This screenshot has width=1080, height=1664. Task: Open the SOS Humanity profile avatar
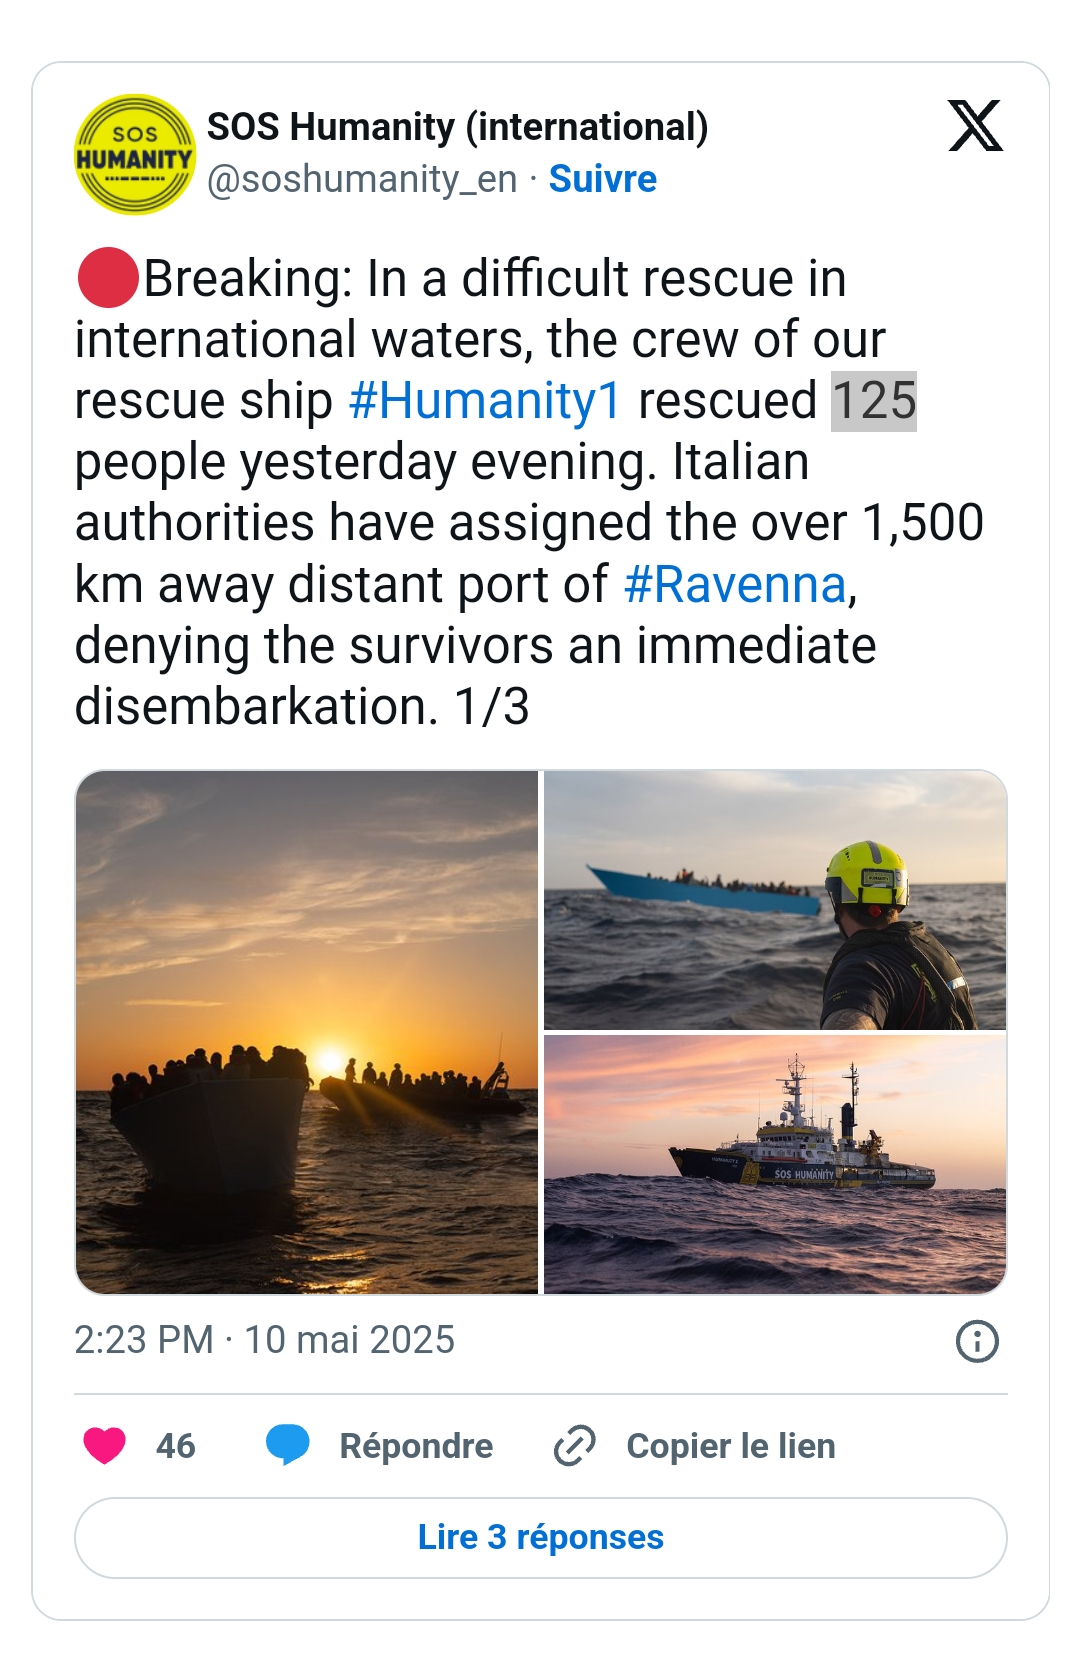(x=135, y=155)
